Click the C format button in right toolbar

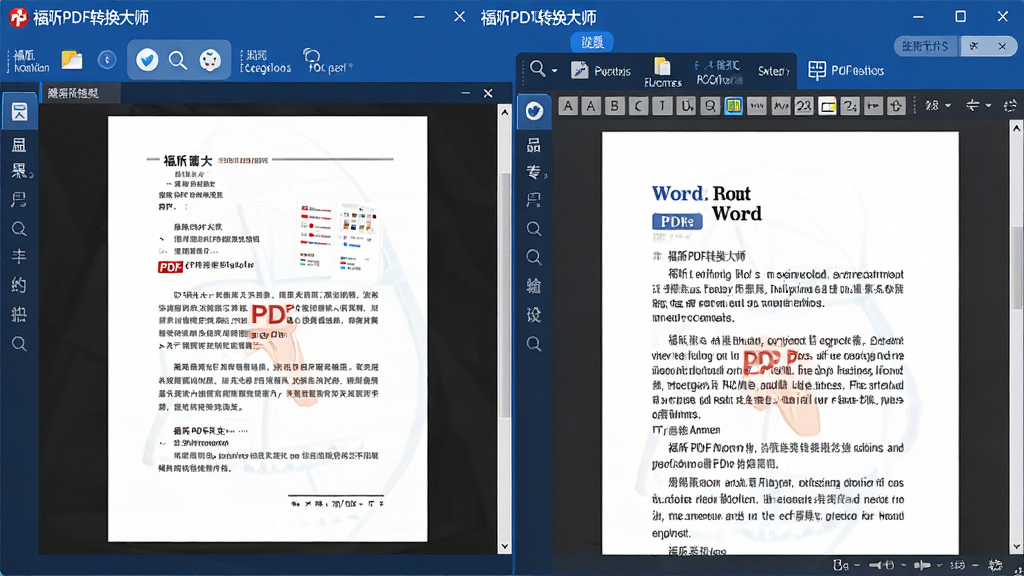coord(638,106)
